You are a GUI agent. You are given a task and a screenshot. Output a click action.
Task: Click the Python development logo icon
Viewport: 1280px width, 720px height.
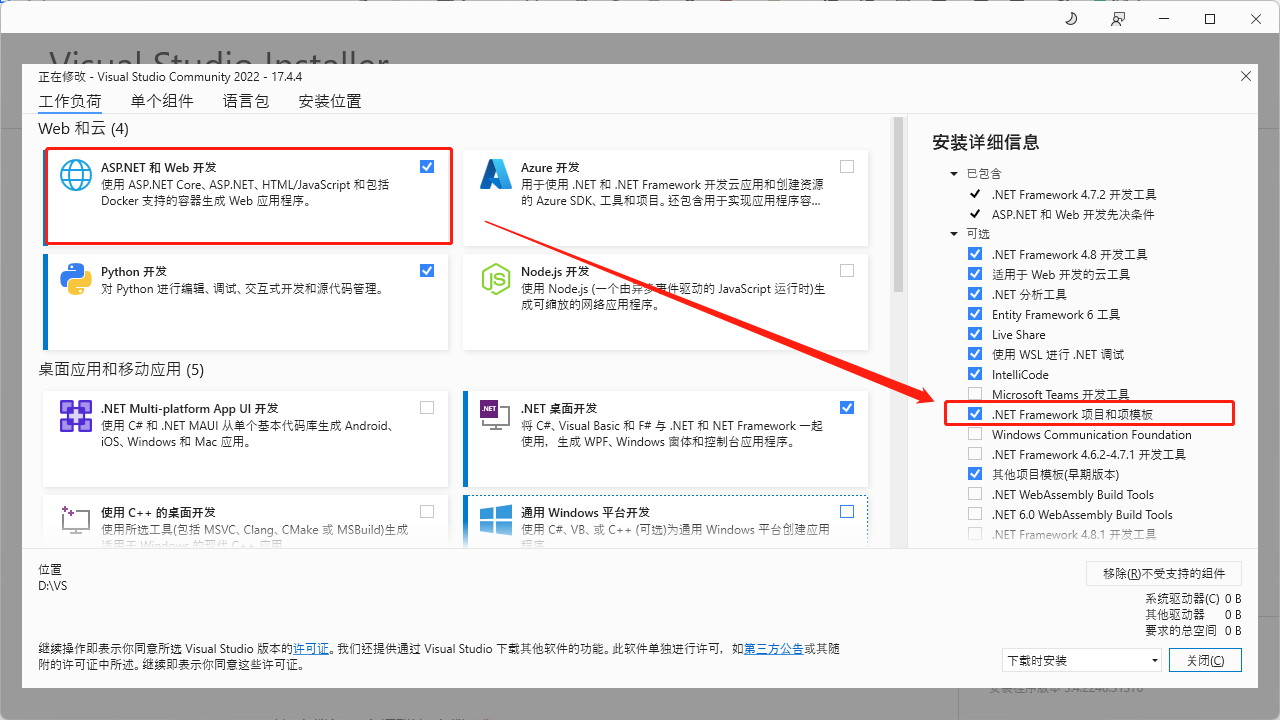click(x=76, y=279)
